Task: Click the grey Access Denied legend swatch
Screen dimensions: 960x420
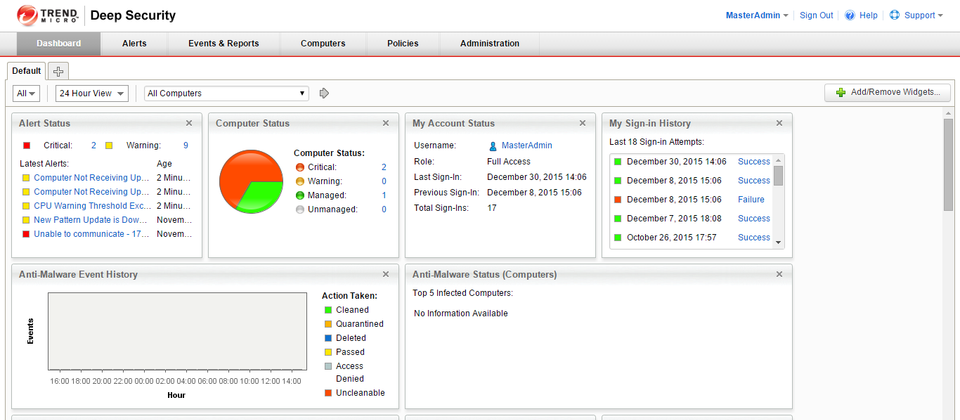Action: (328, 366)
